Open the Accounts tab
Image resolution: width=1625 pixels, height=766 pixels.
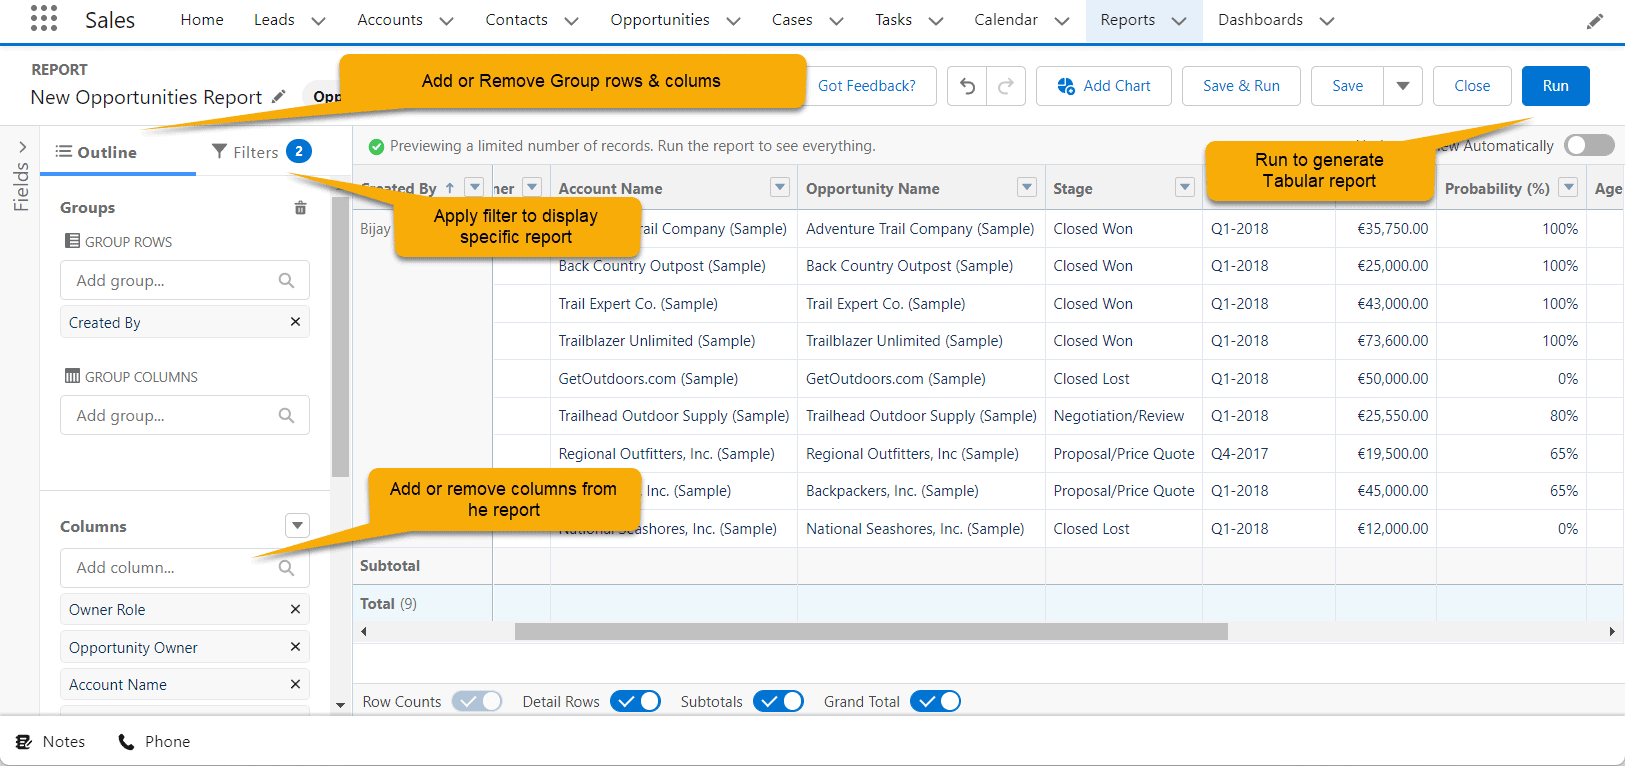(390, 20)
